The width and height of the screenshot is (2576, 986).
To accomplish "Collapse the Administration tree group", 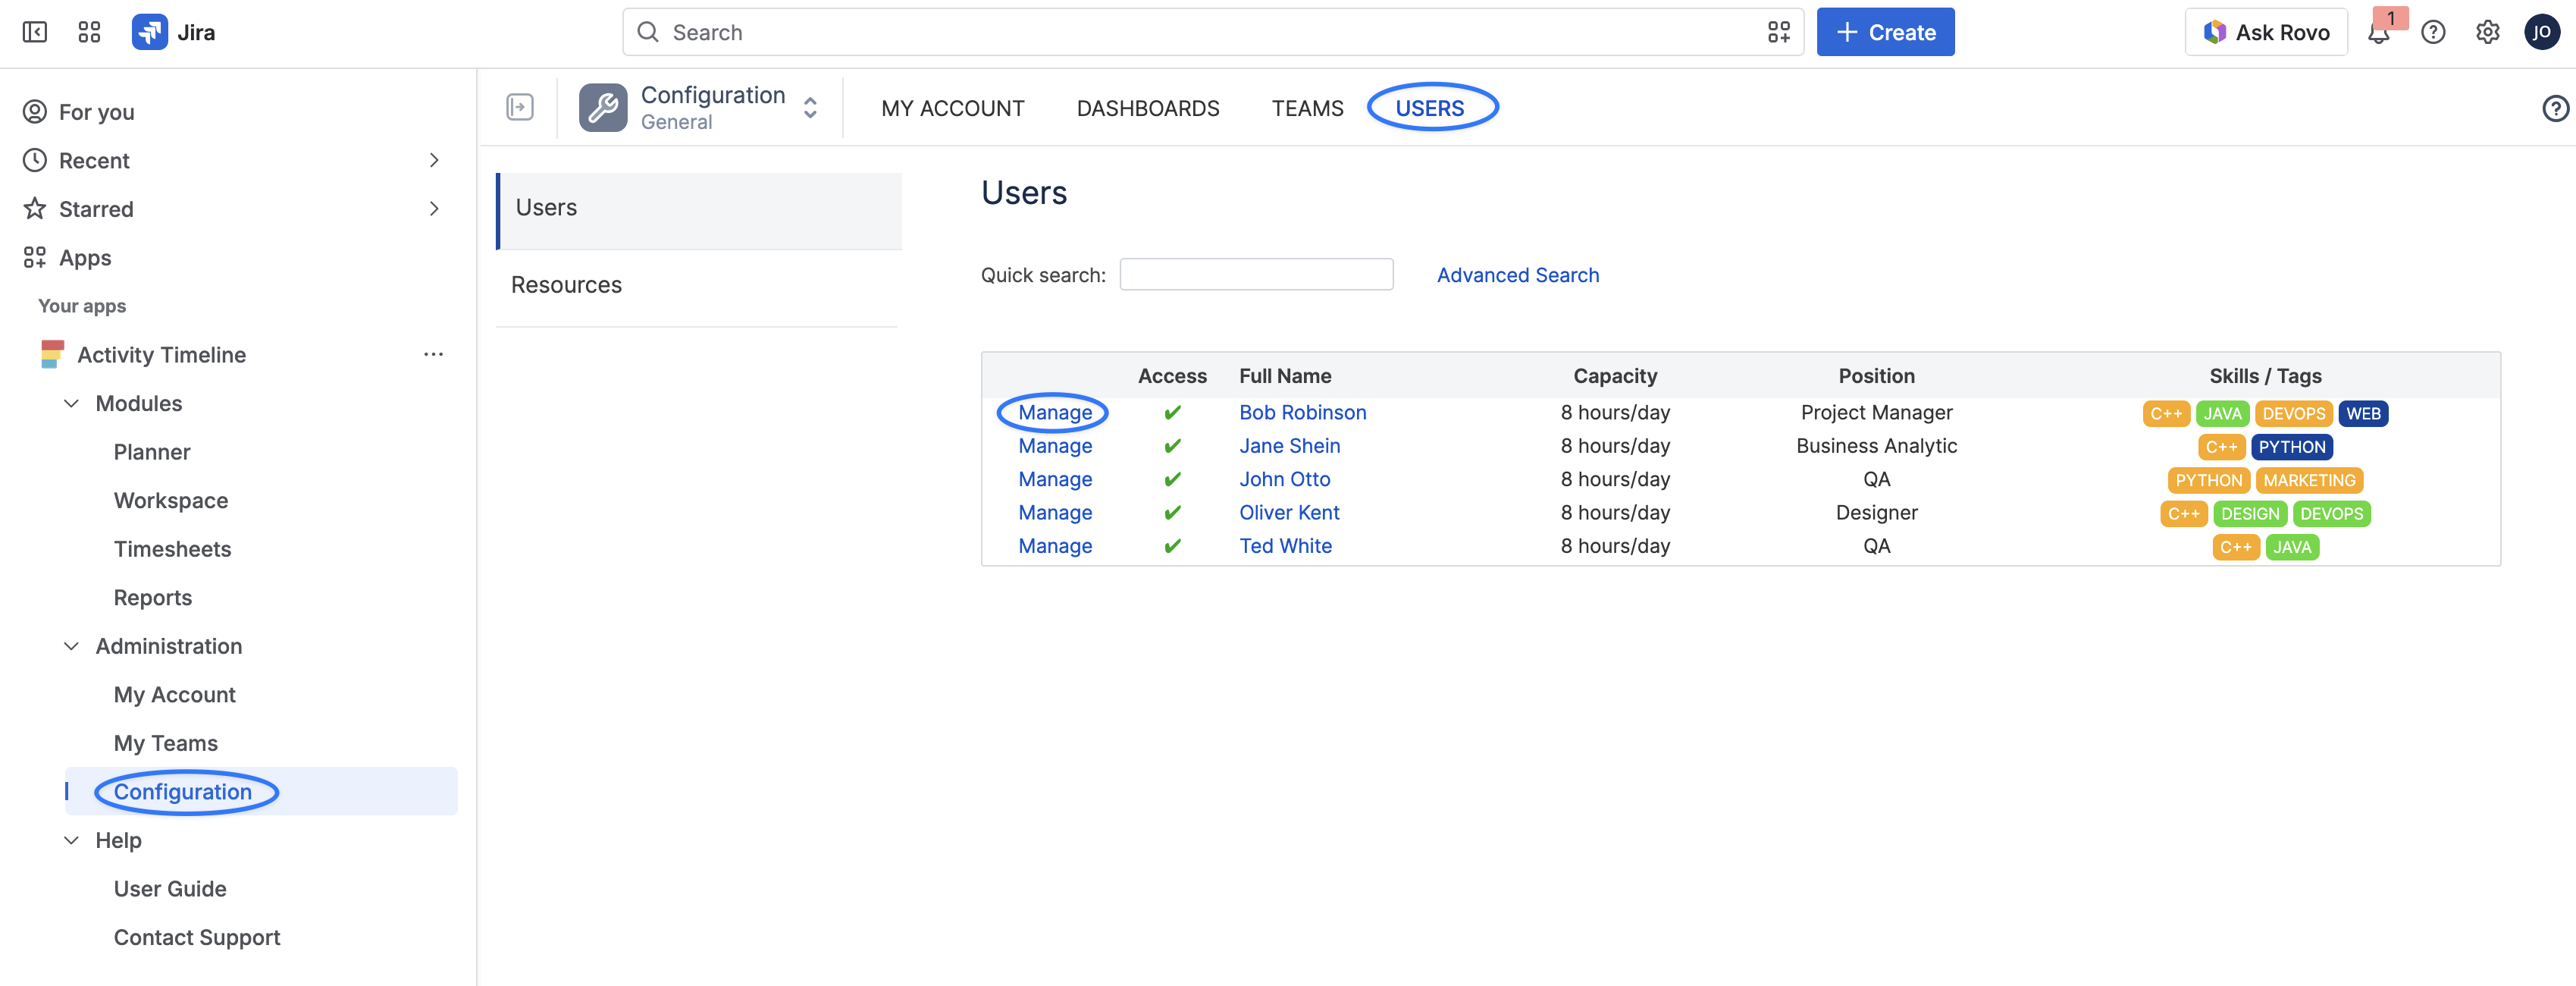I will (x=71, y=646).
